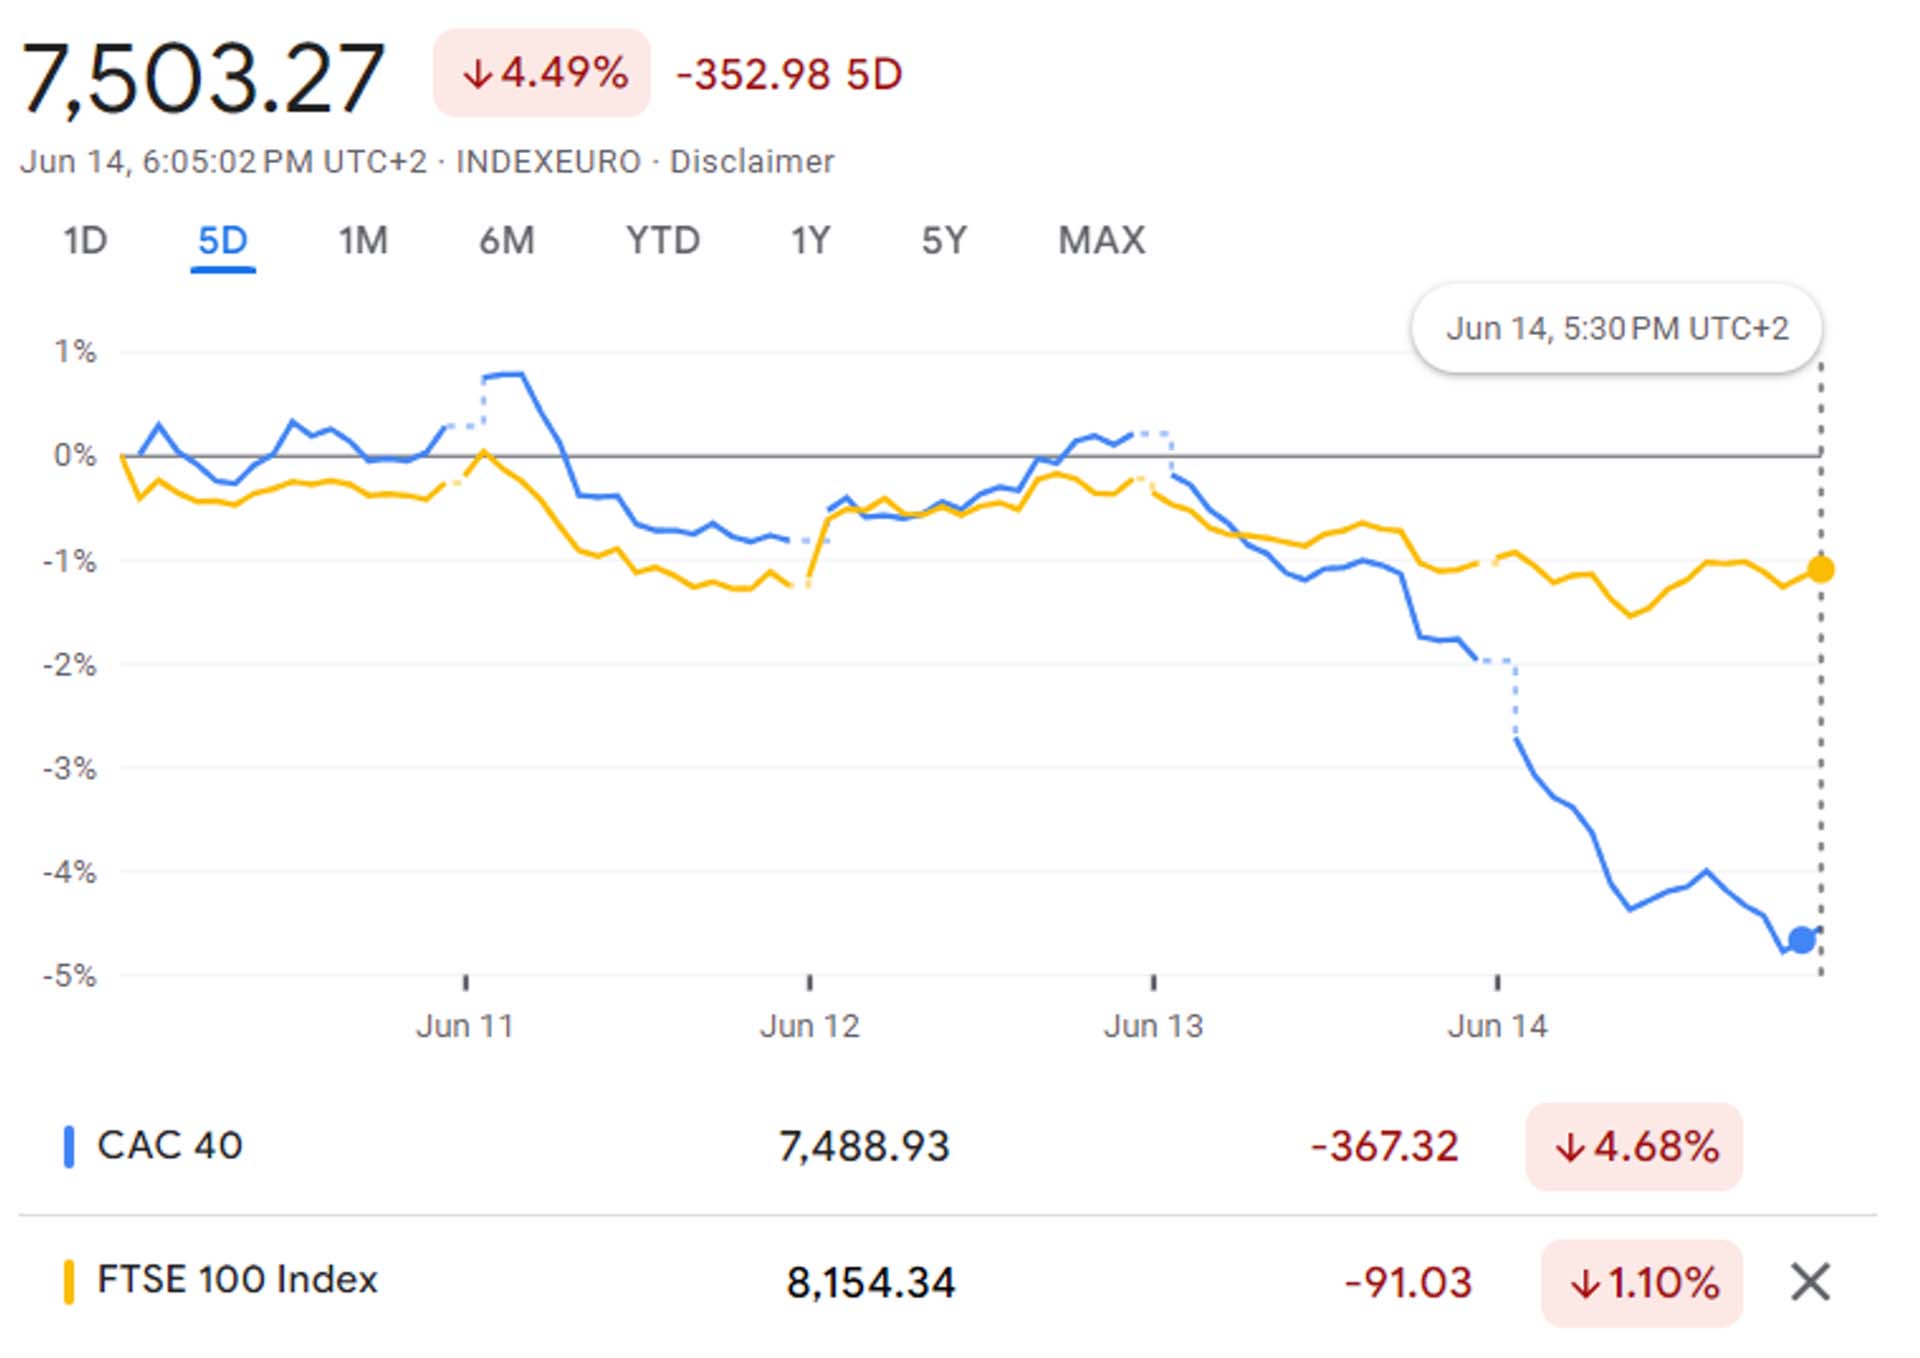The height and width of the screenshot is (1358, 1920).
Task: Click the FTSE 1.10% down badge
Action: point(1642,1283)
